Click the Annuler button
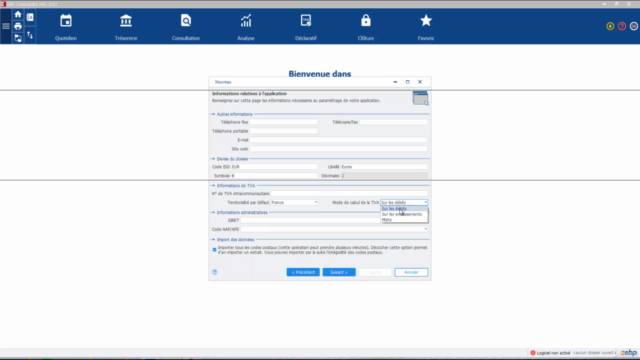 pyautogui.click(x=411, y=272)
